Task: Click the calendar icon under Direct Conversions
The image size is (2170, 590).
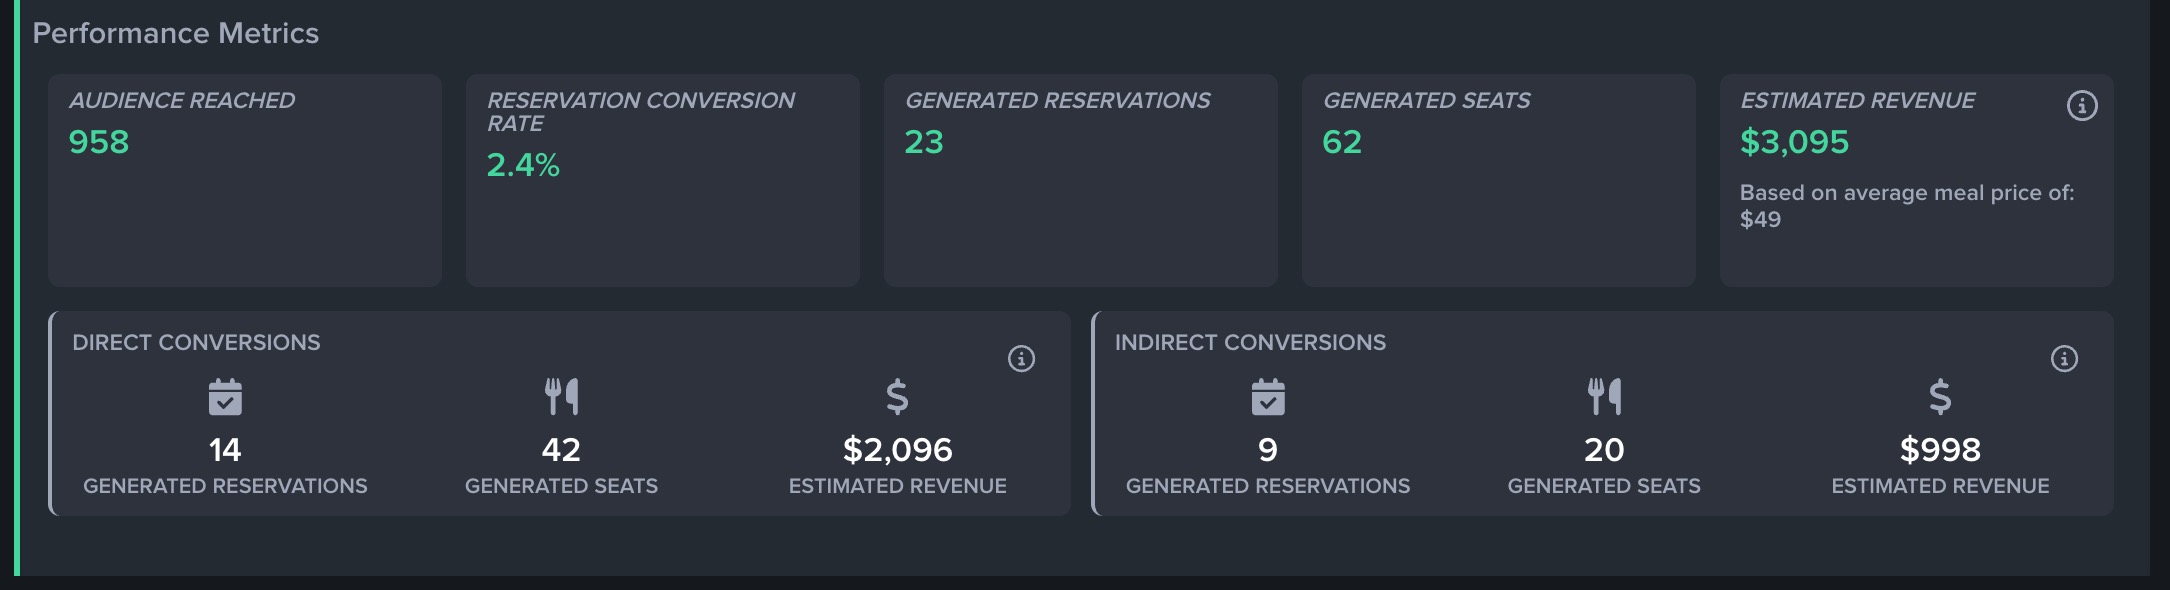Action: (x=225, y=397)
